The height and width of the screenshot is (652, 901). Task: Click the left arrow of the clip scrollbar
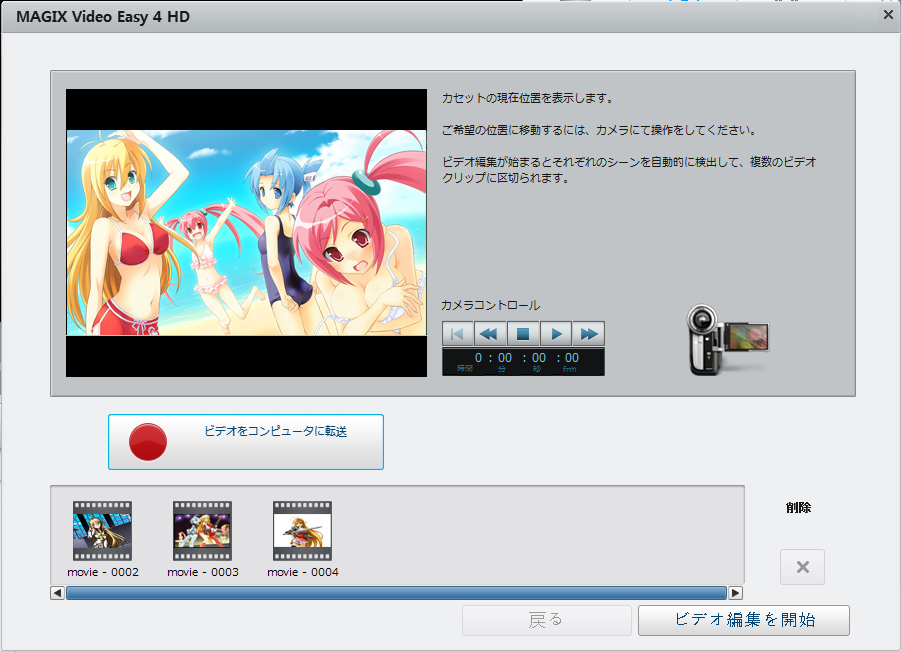coord(57,593)
